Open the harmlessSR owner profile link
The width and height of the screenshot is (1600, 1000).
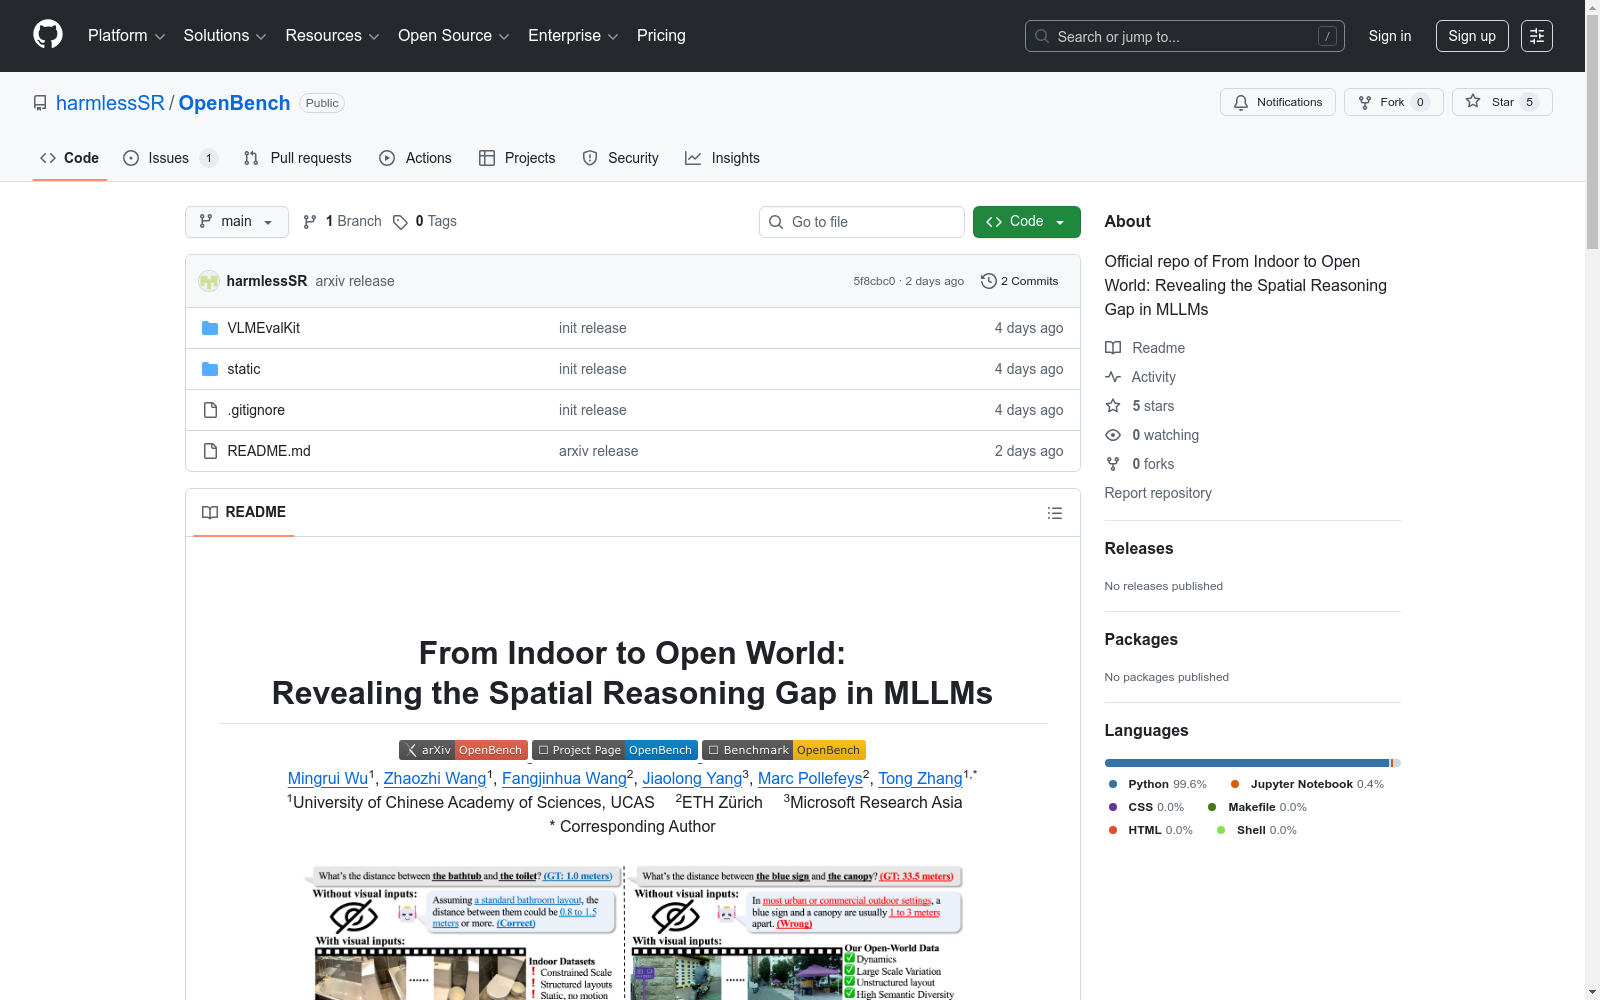pos(110,103)
